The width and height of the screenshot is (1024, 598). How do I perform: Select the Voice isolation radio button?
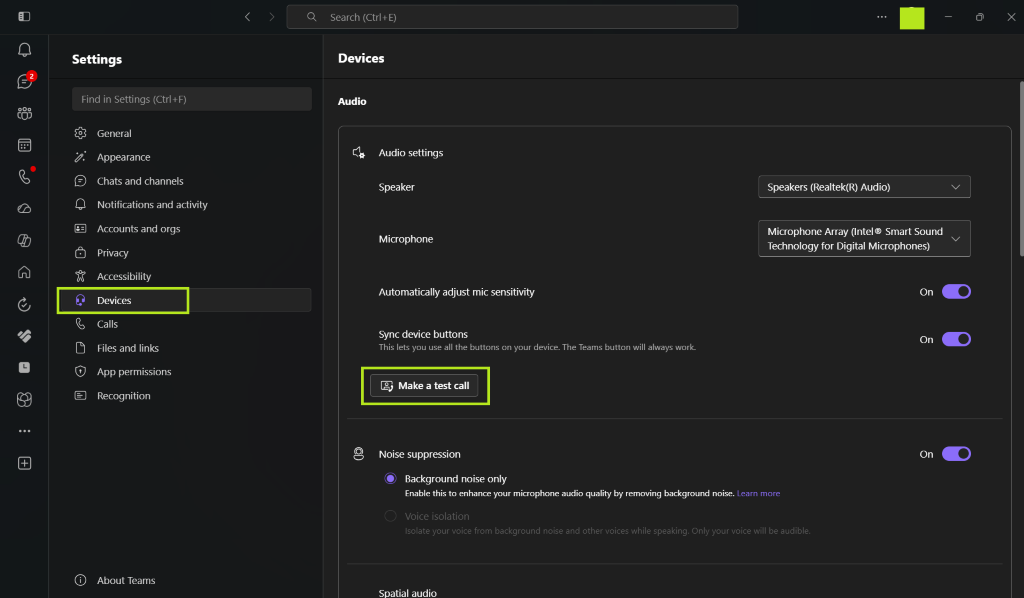click(x=391, y=516)
